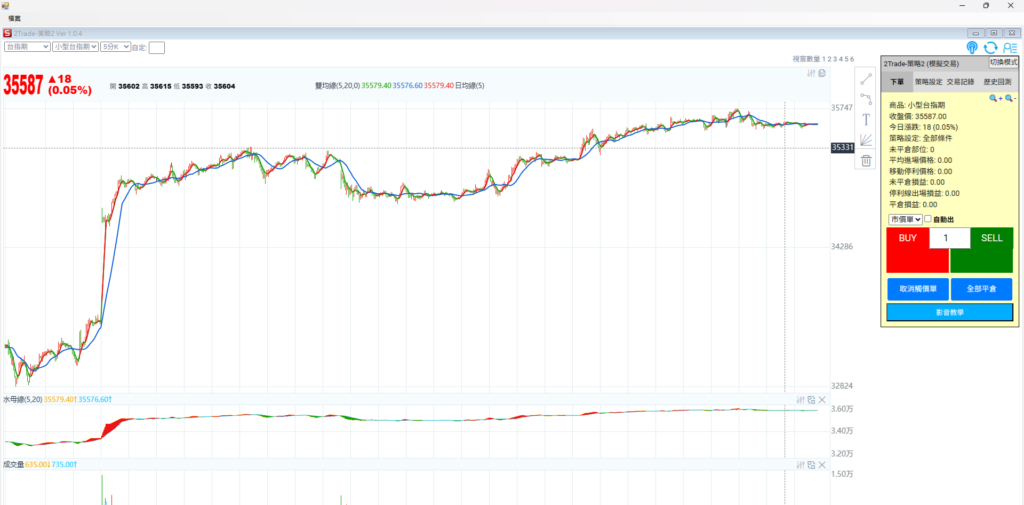The image size is (1024, 505).
Task: Select the fan lines drawing tool
Action: [866, 140]
